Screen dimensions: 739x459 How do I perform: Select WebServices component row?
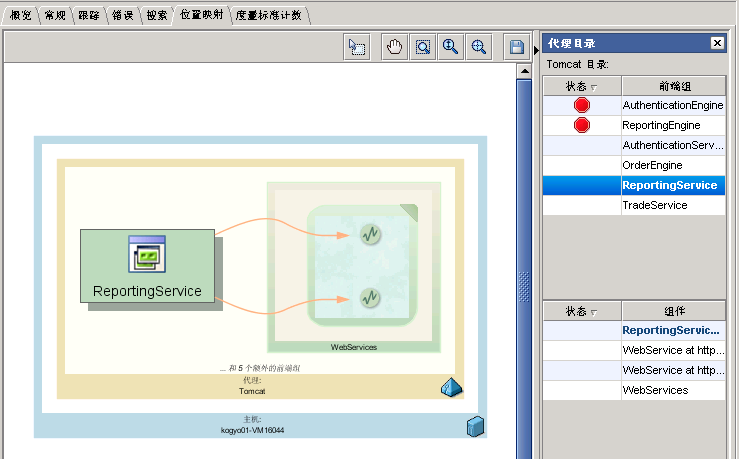click(x=634, y=390)
